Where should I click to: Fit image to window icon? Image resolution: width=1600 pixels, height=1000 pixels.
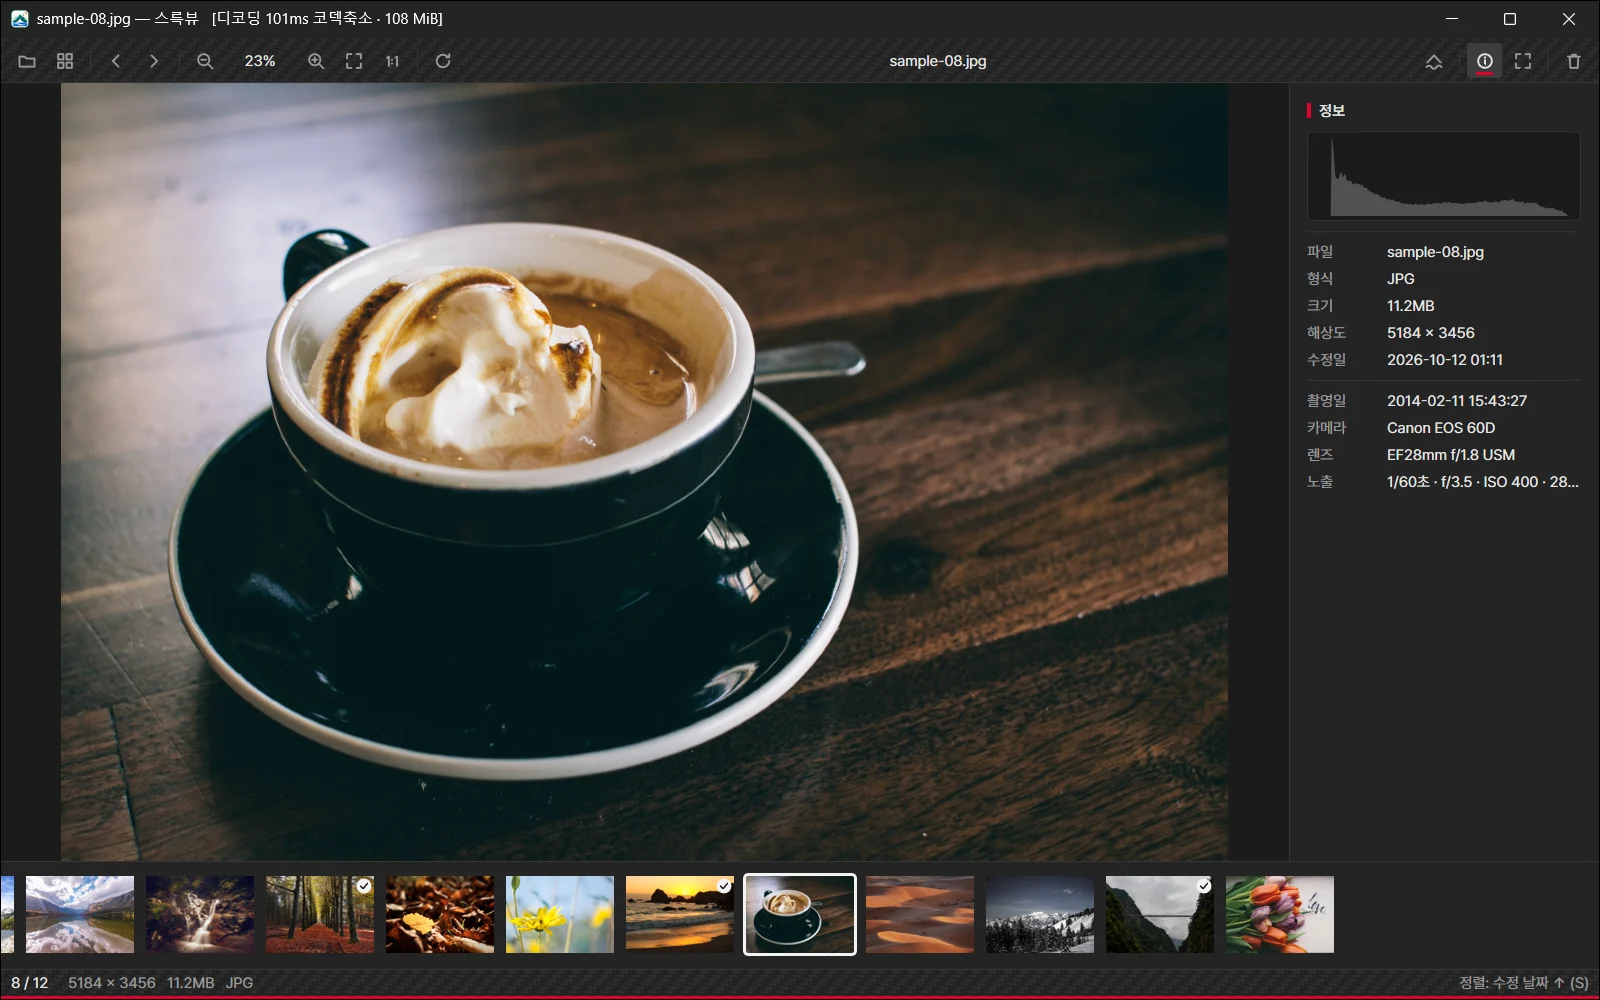click(354, 61)
